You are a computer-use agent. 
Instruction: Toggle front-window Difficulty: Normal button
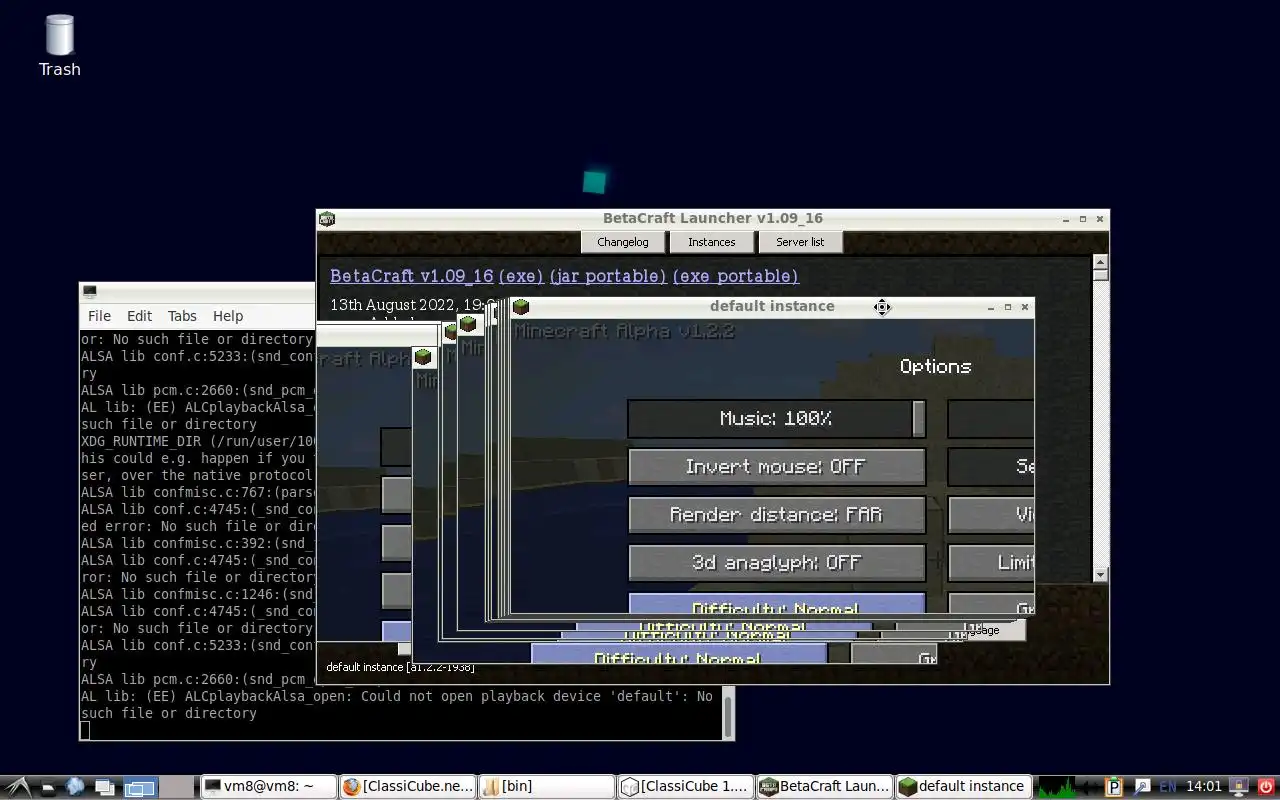[777, 604]
